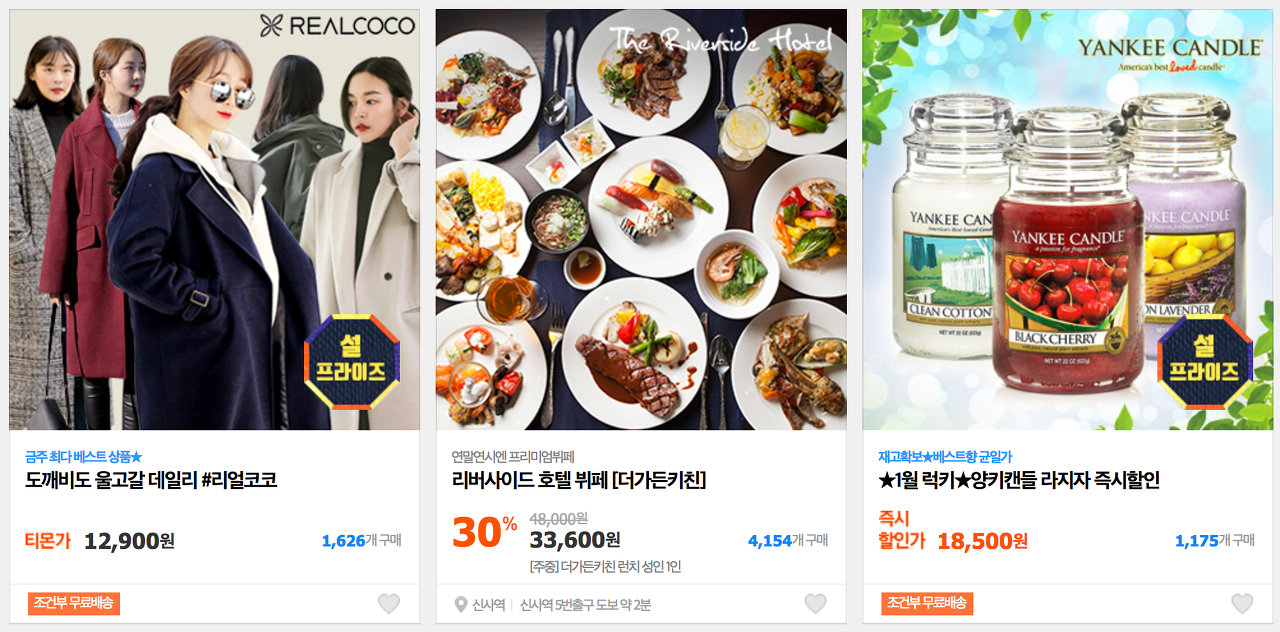1280x632 pixels.
Task: Click the 신사역 location pin icon
Action: [461, 604]
